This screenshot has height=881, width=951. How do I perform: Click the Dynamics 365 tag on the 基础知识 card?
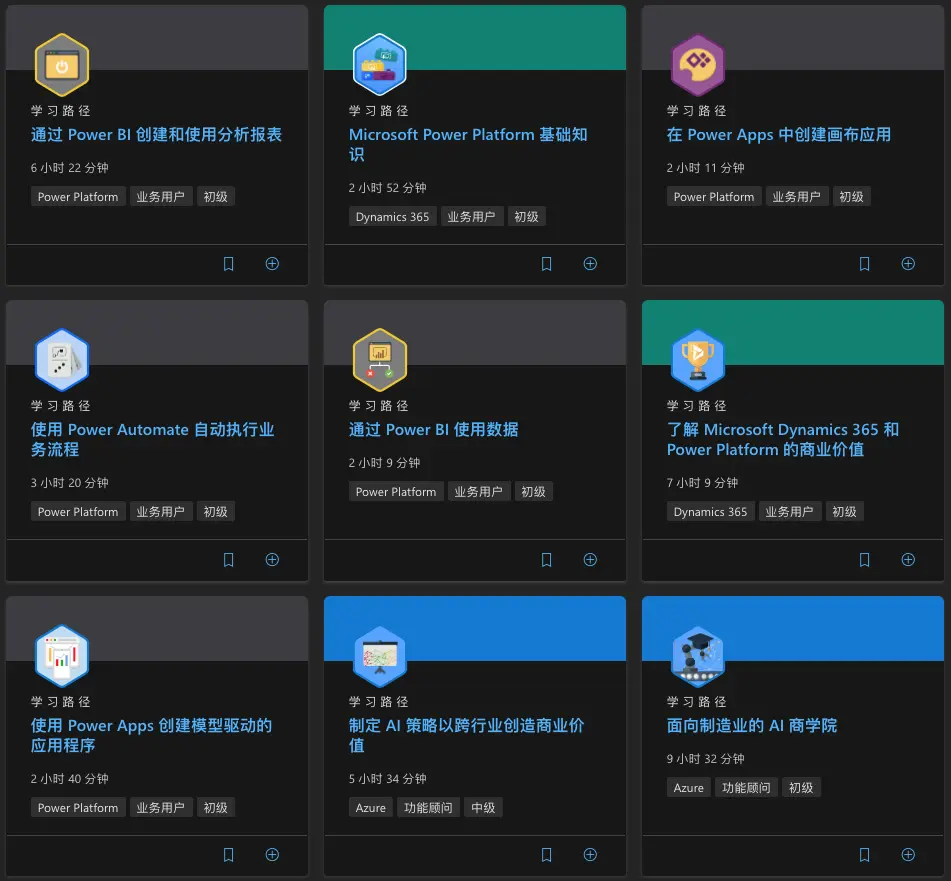pos(392,217)
